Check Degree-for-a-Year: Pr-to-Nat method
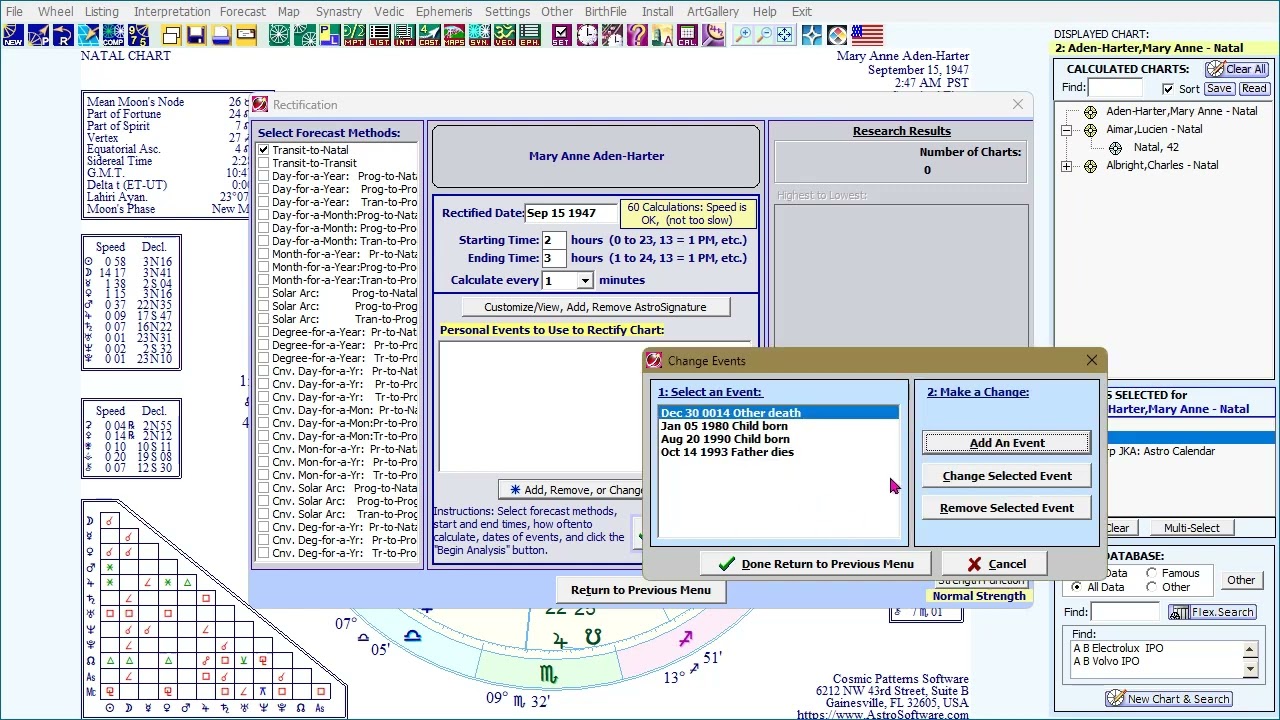 (x=264, y=332)
